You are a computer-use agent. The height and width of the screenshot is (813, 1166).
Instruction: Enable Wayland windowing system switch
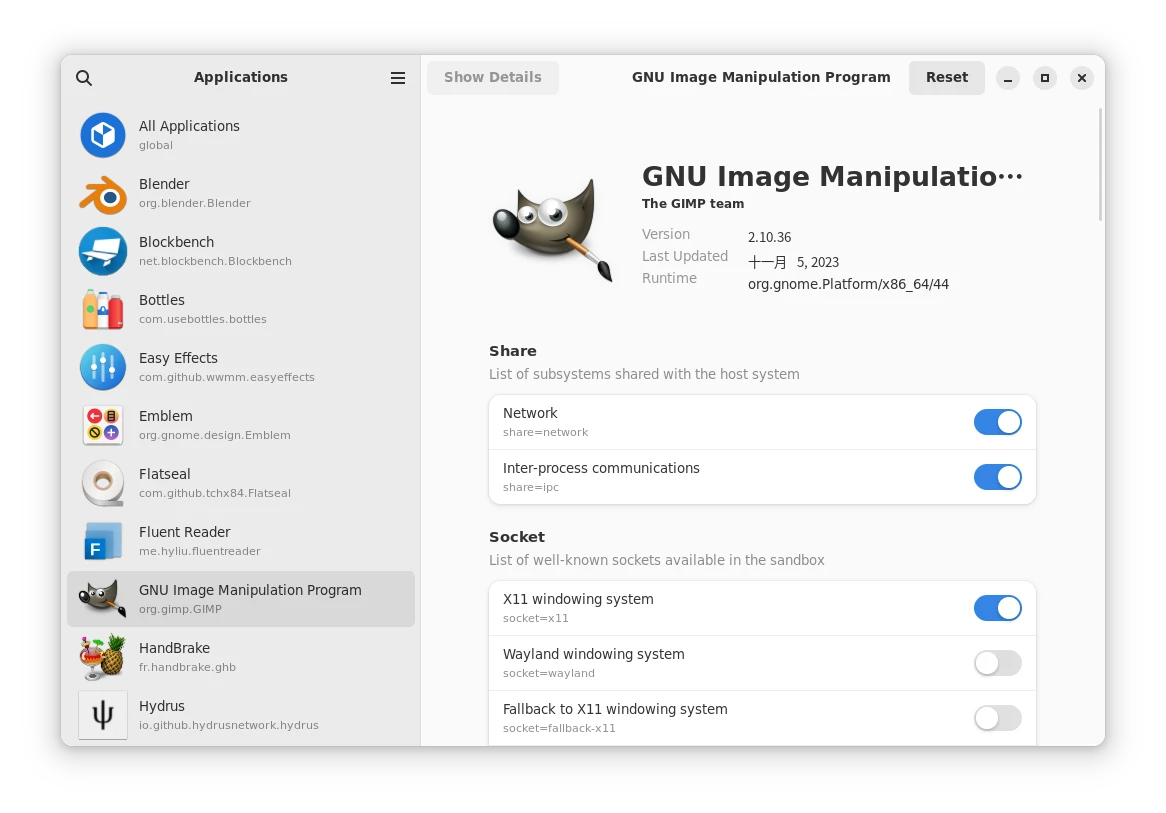(x=997, y=663)
